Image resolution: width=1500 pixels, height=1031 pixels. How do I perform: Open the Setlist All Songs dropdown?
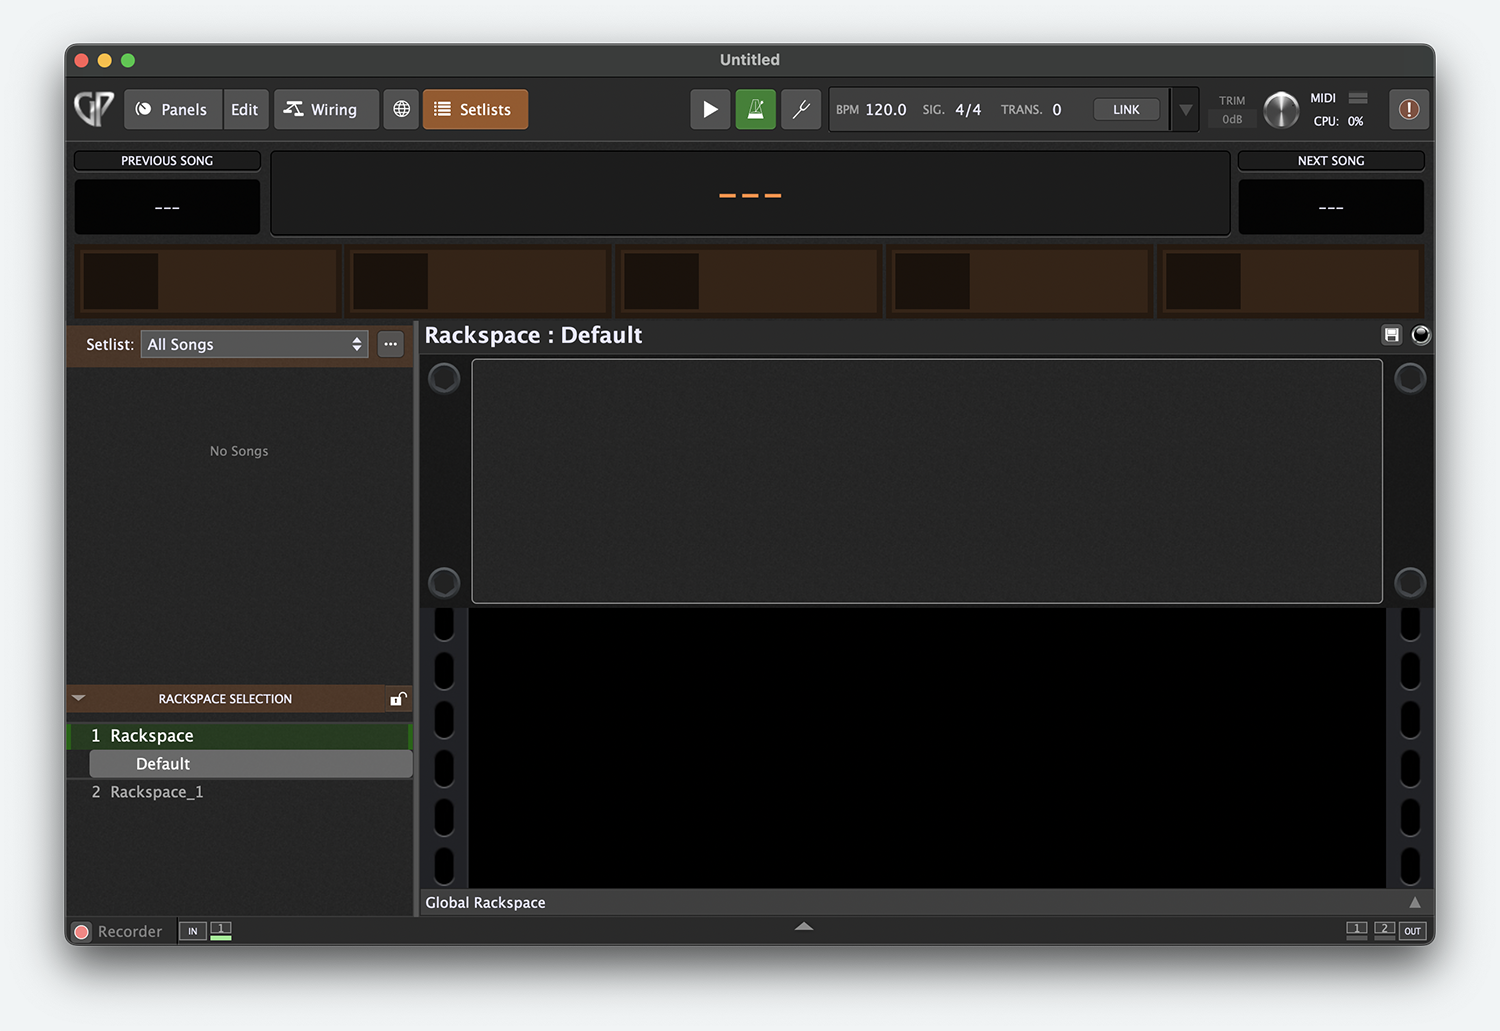pyautogui.click(x=254, y=344)
